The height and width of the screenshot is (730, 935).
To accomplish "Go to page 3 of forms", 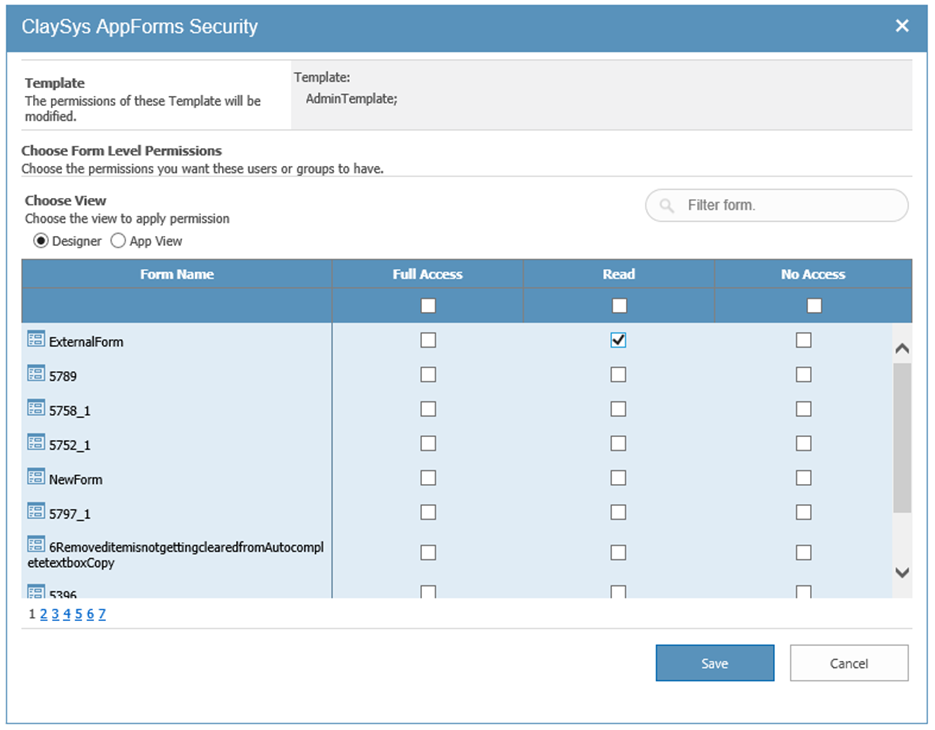I will [55, 614].
